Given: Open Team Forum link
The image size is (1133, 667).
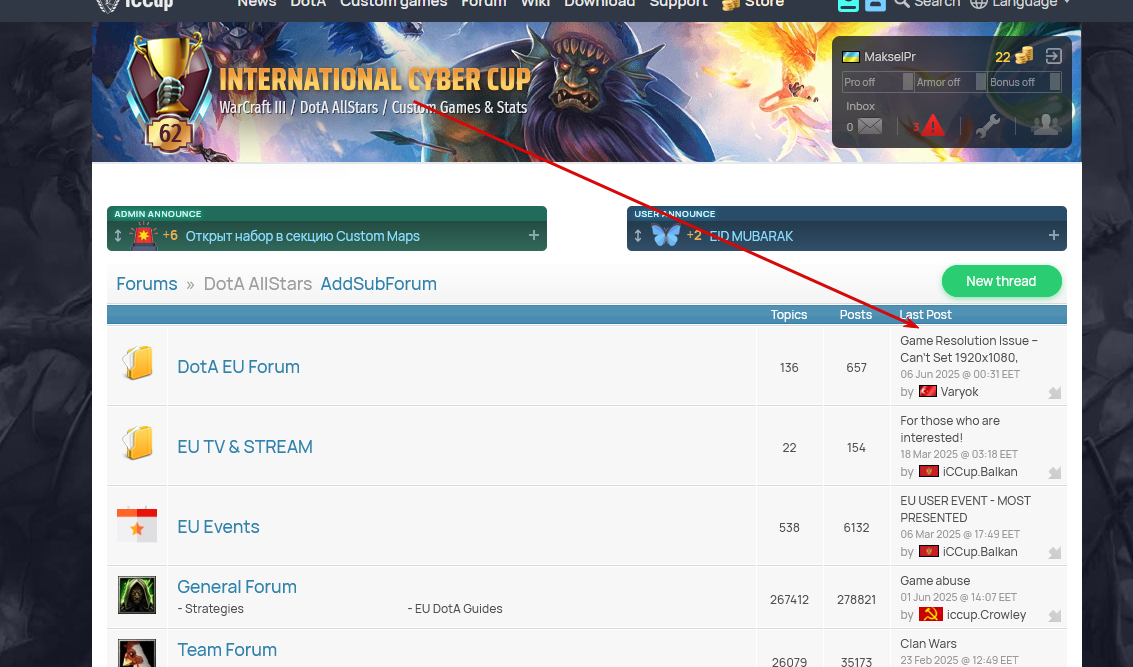Looking at the screenshot, I should [x=227, y=650].
